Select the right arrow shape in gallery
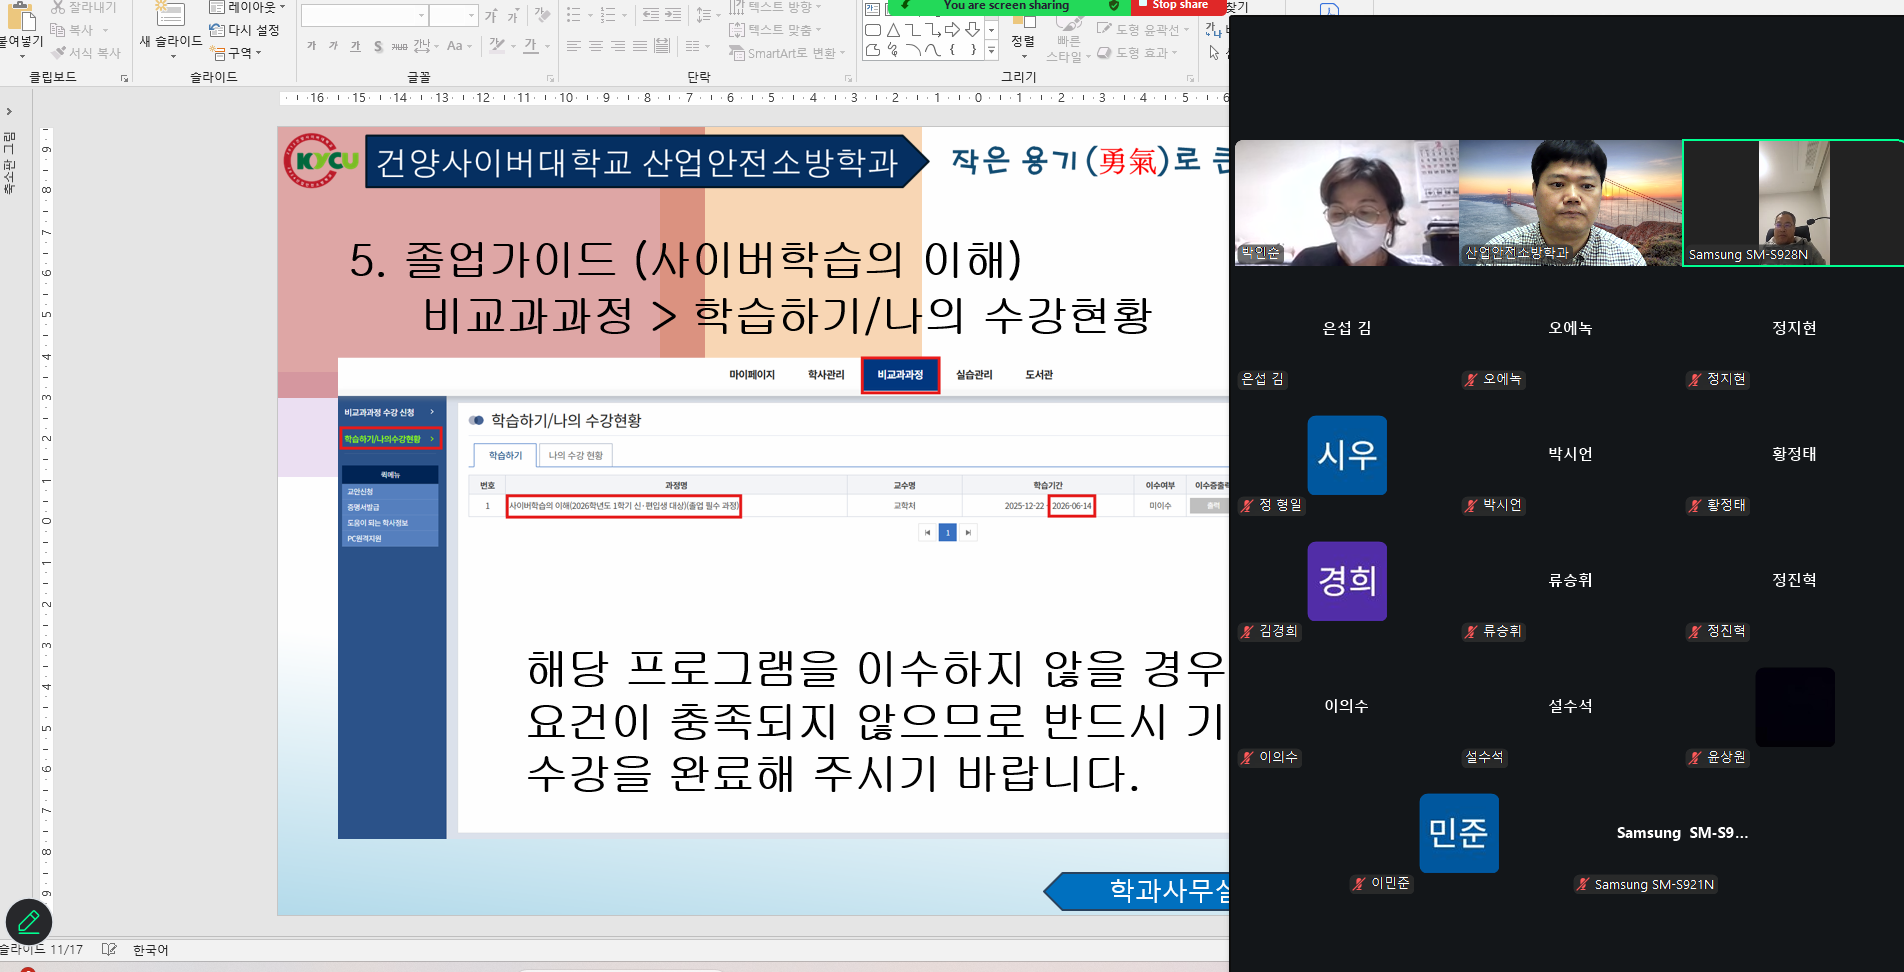 (x=952, y=30)
